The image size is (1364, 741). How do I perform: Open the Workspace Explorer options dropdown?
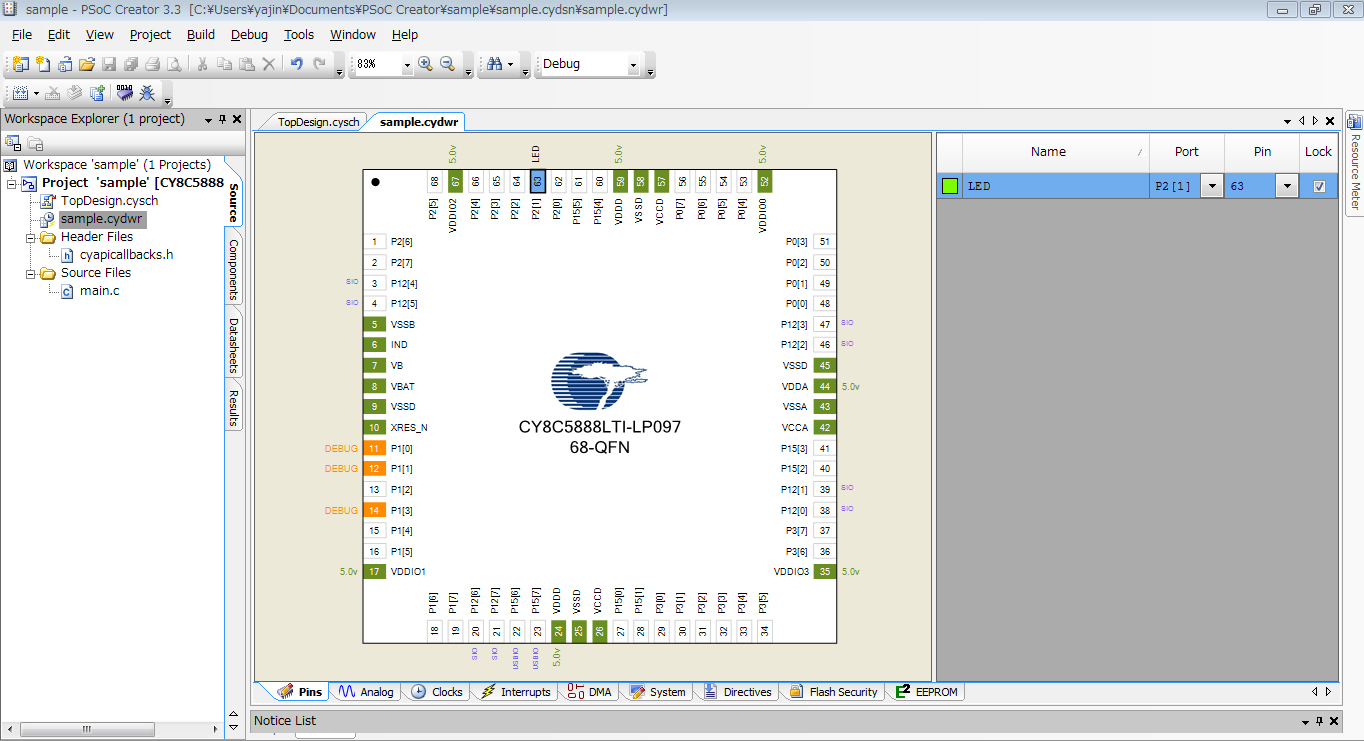(x=208, y=119)
